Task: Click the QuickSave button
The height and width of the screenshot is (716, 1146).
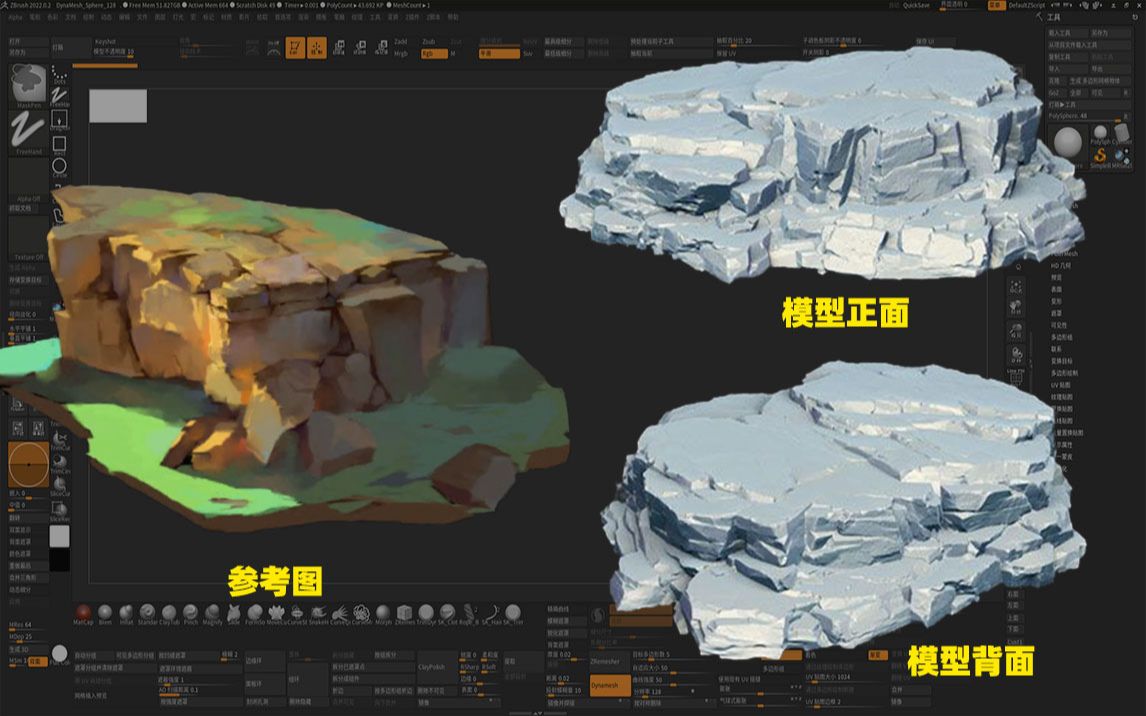Action: point(916,5)
